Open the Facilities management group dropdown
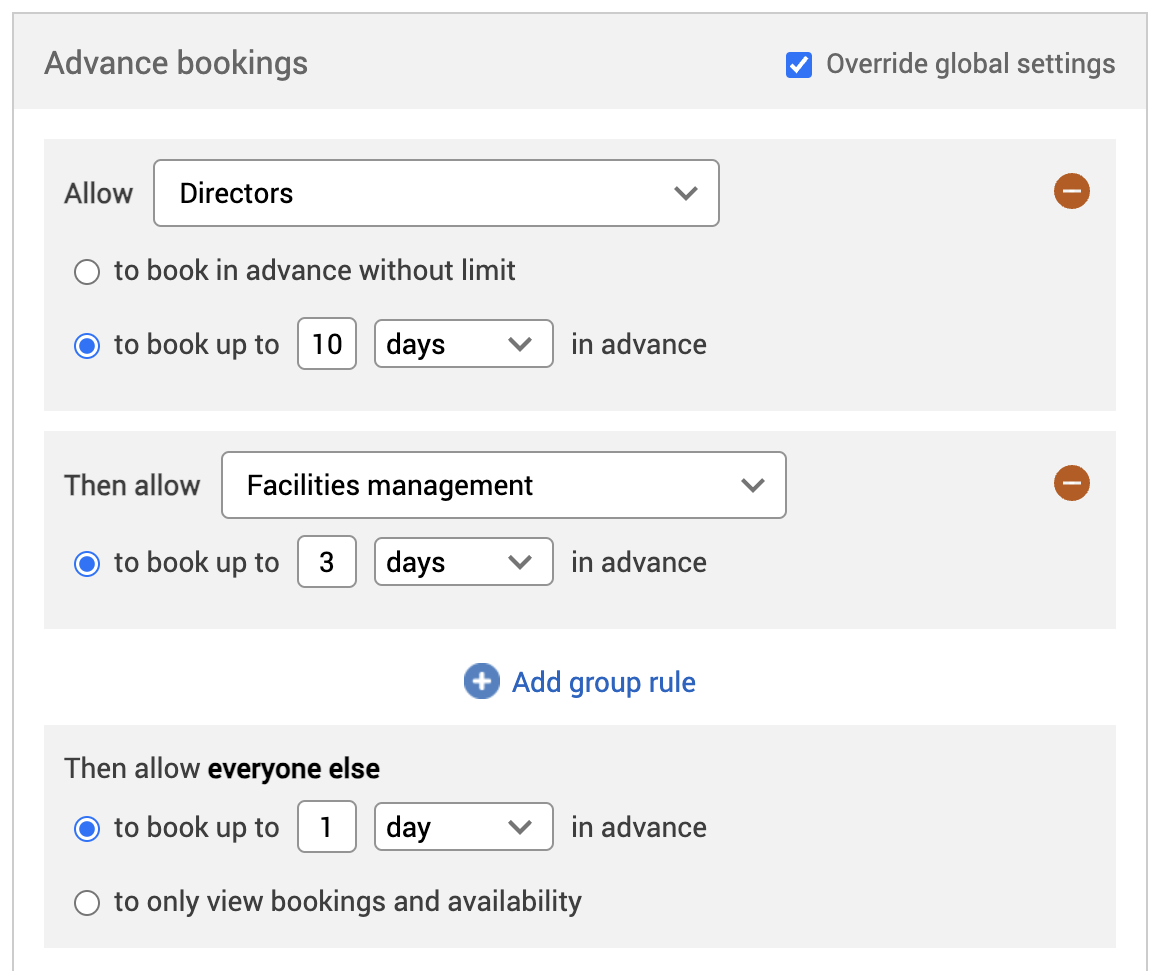The width and height of the screenshot is (1158, 971). pos(503,486)
